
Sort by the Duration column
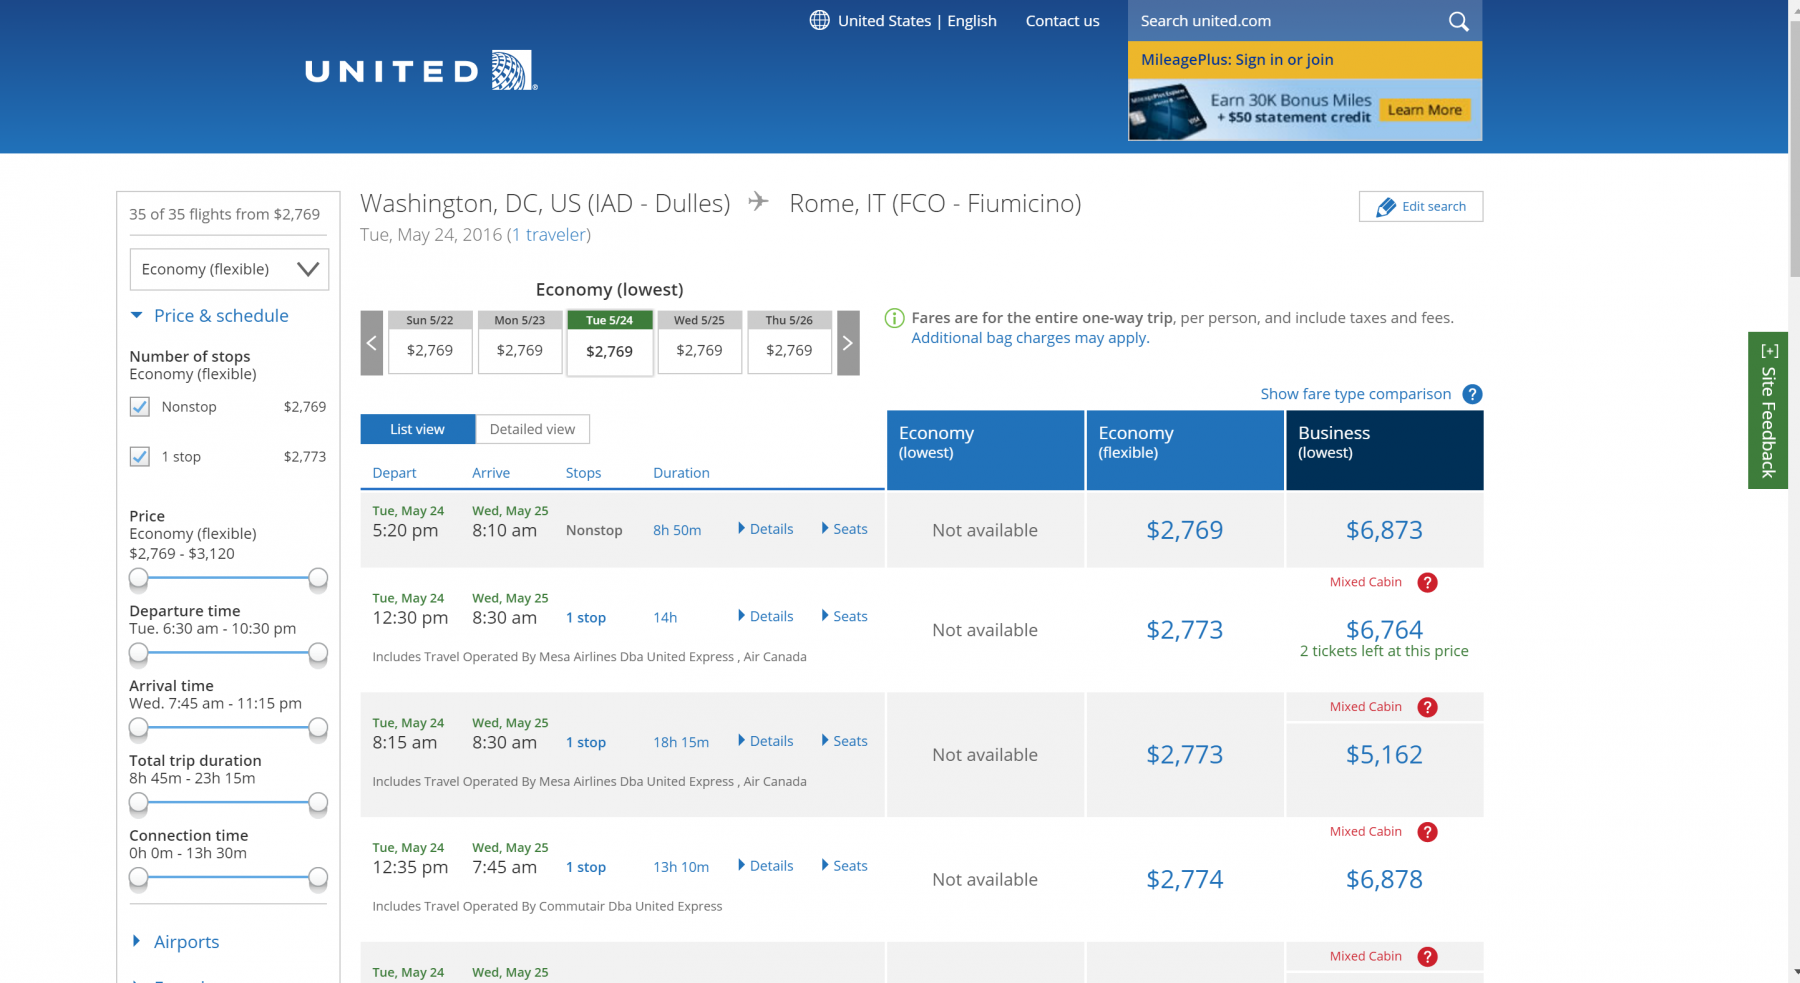tap(681, 473)
